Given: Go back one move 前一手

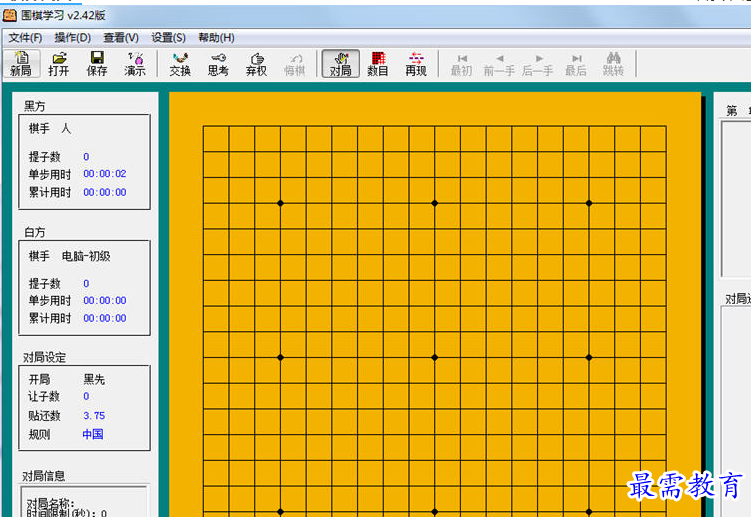Looking at the screenshot, I should (499, 64).
